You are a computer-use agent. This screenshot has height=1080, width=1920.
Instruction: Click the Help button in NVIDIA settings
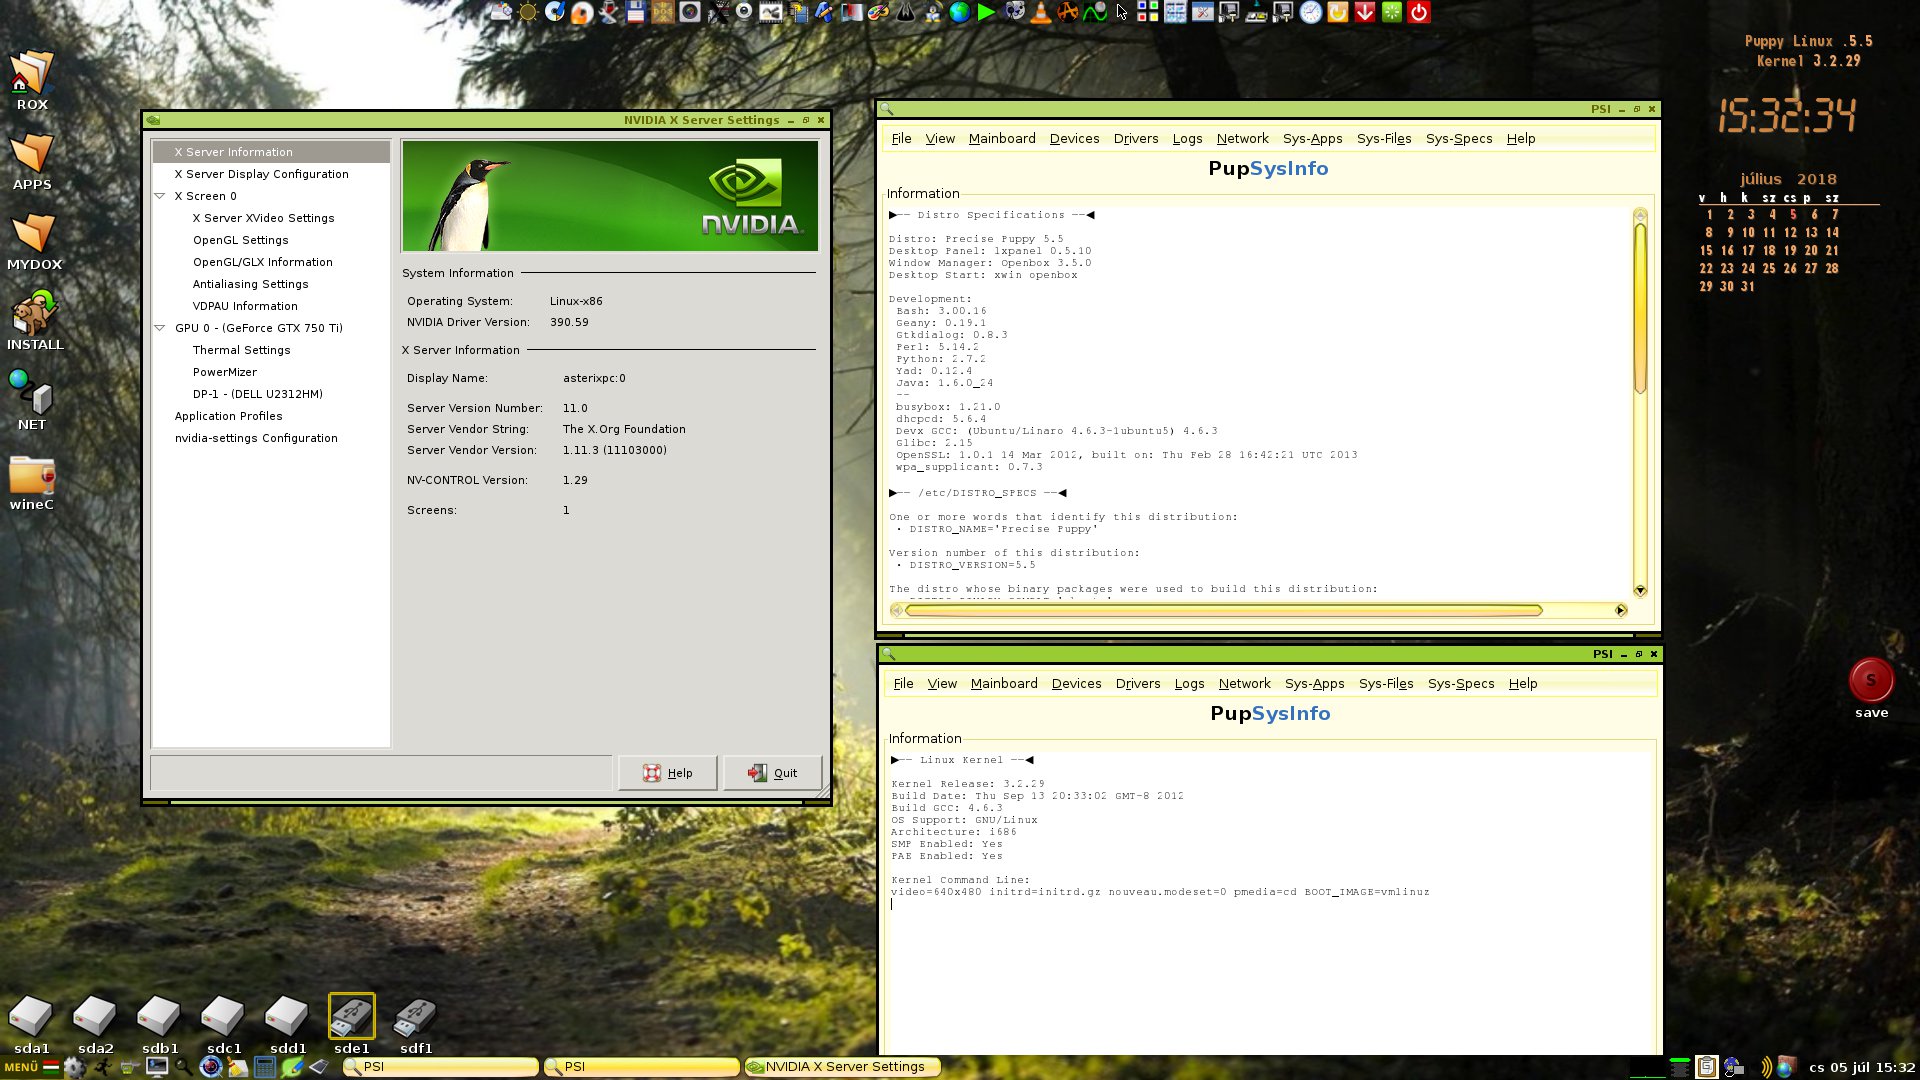pyautogui.click(x=667, y=773)
